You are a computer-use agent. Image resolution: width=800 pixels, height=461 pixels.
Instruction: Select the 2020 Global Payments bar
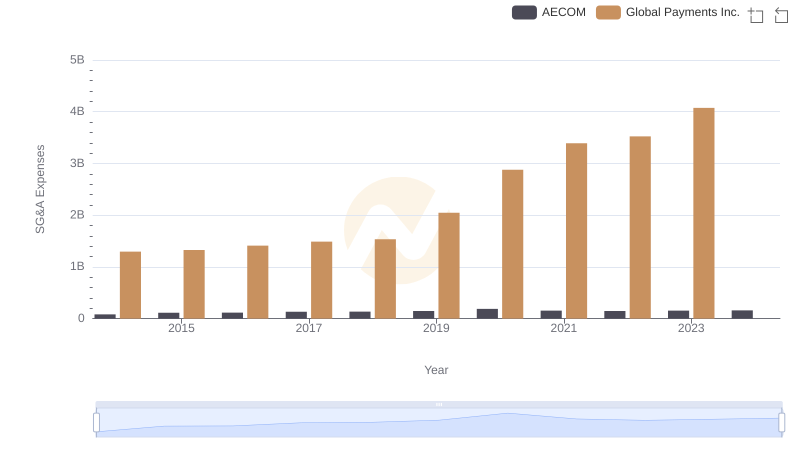pos(513,244)
